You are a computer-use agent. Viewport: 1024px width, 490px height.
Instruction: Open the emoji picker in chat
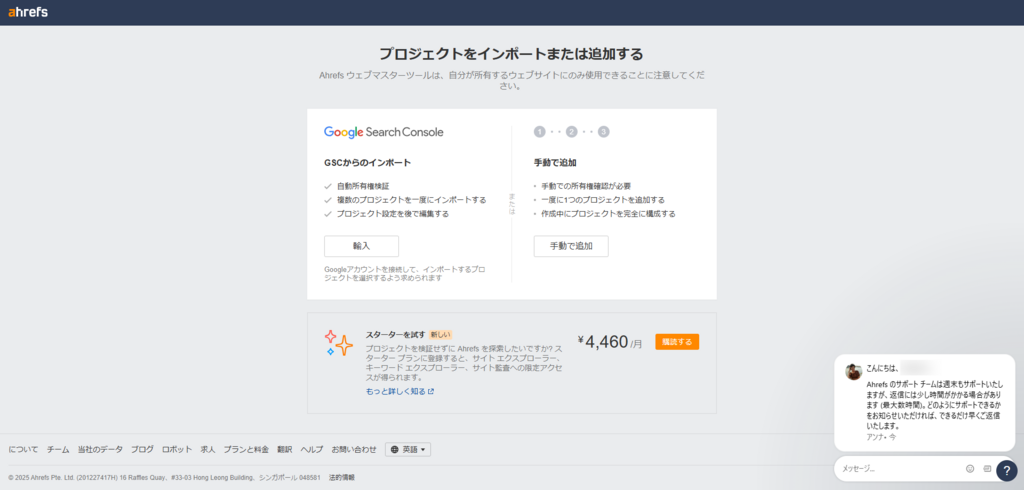pos(970,468)
